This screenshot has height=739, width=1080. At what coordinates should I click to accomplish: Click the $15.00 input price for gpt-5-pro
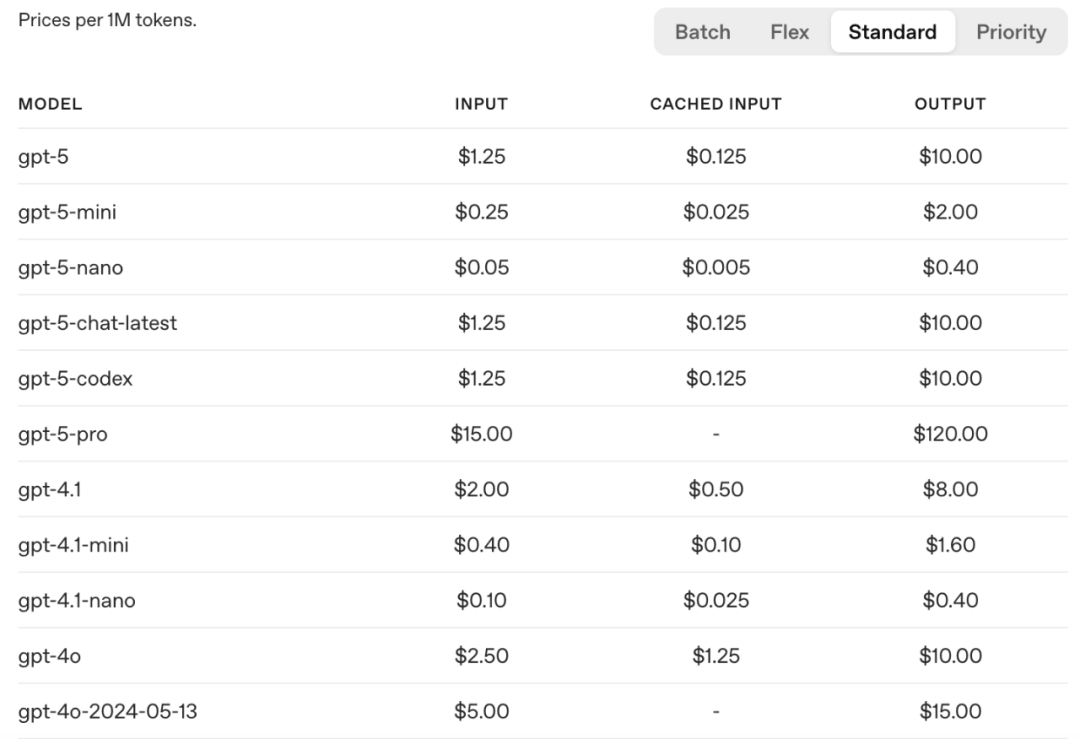(481, 434)
